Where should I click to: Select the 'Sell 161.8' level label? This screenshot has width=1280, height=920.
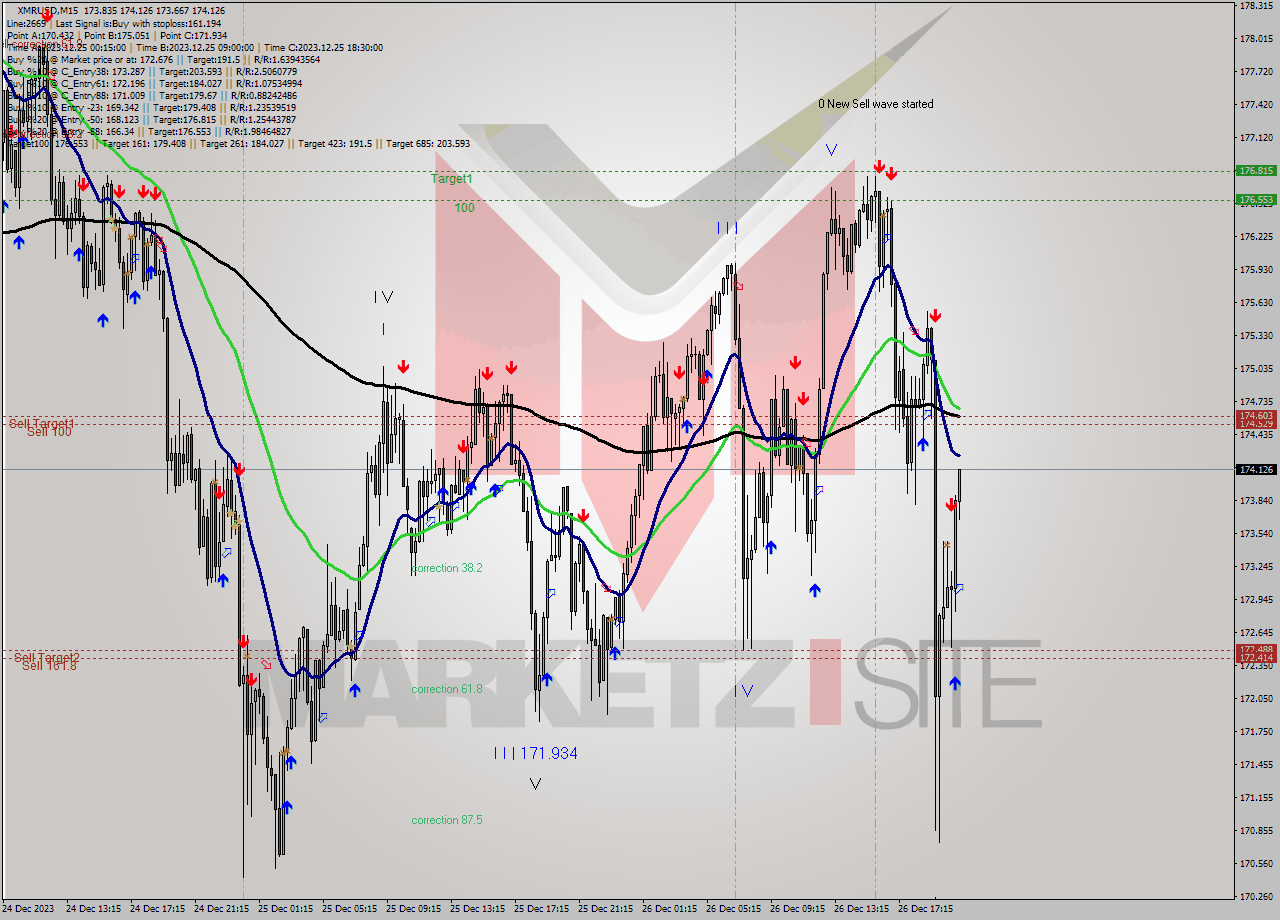[50, 665]
